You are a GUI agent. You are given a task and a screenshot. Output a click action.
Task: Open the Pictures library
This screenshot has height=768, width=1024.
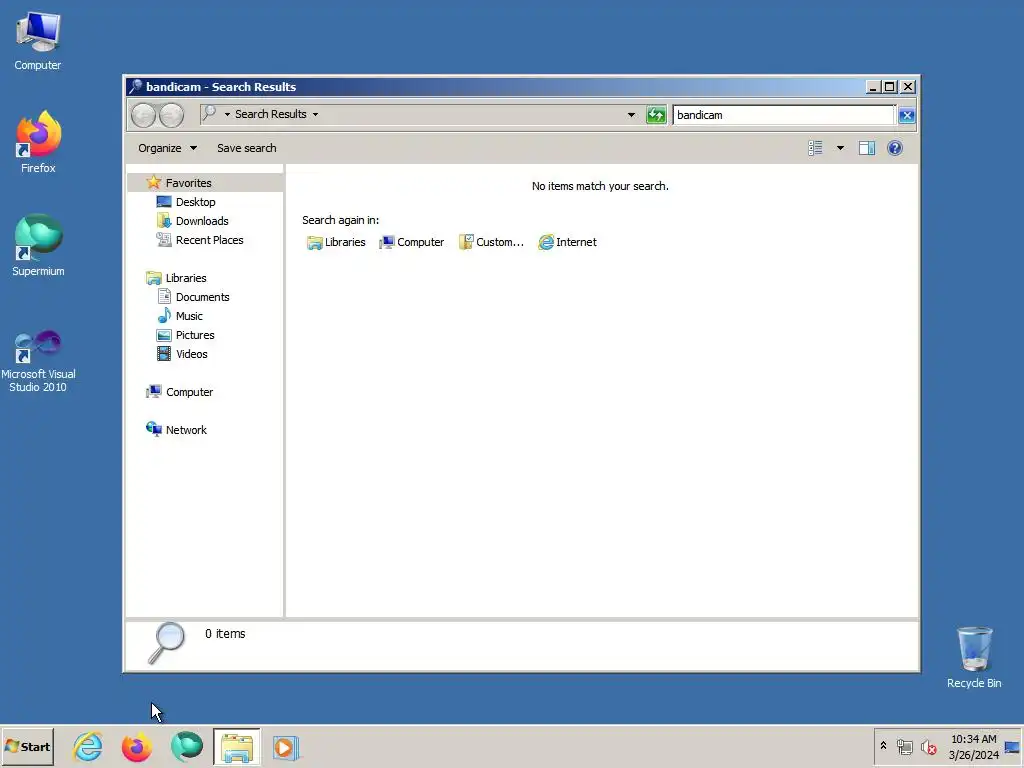[x=185, y=335]
